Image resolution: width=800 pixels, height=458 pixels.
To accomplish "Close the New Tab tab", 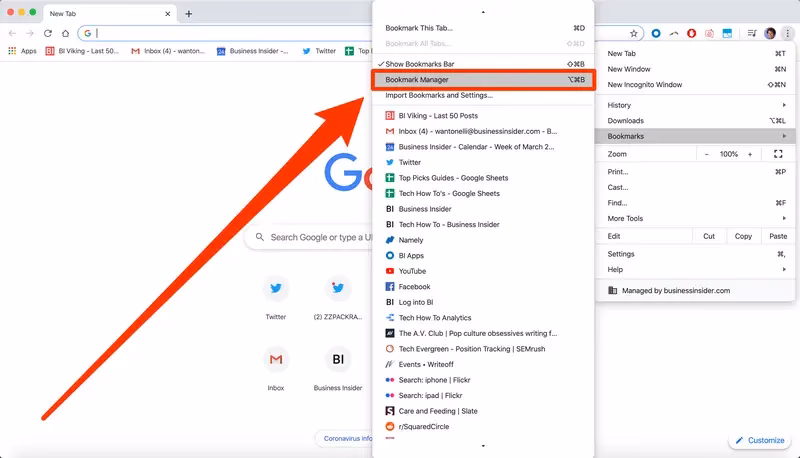I will (168, 14).
